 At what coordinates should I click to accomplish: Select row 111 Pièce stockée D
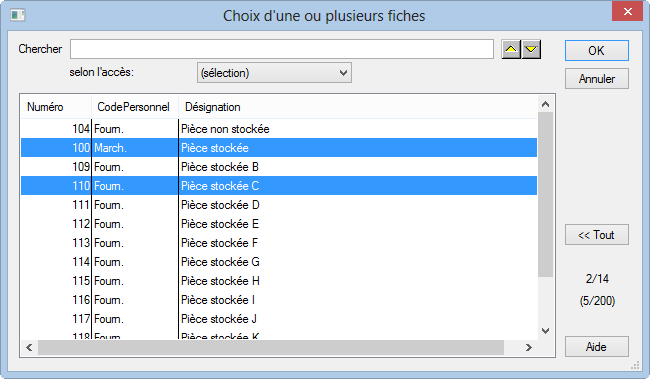(279, 205)
